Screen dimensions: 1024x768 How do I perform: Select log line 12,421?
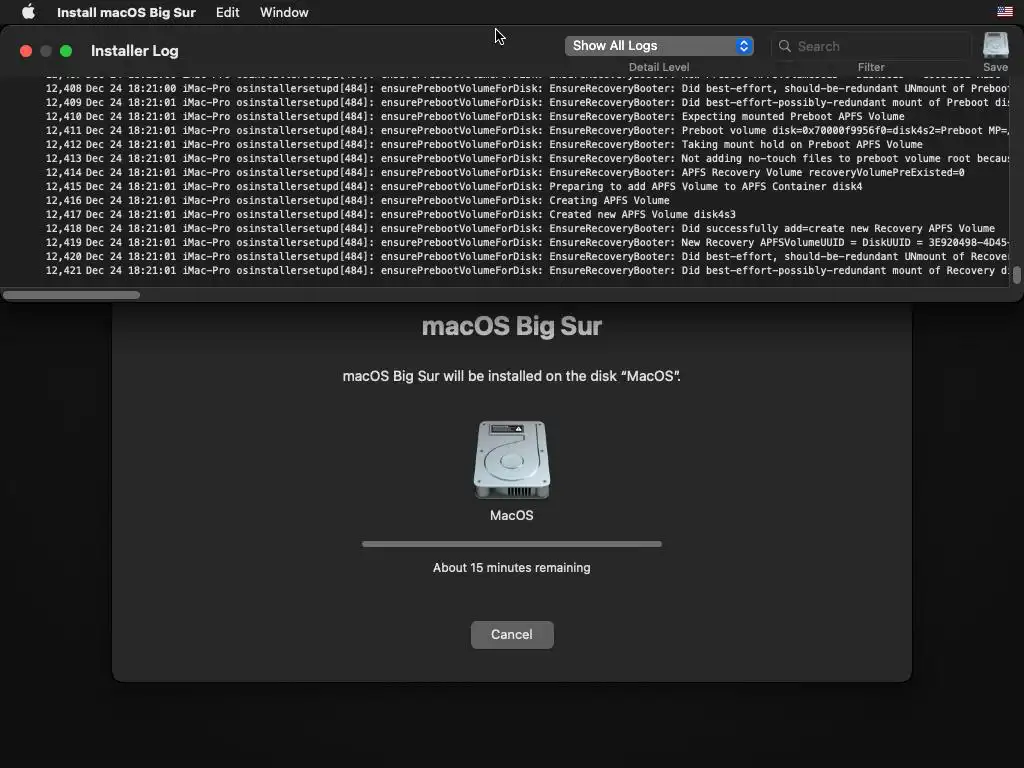click(526, 271)
